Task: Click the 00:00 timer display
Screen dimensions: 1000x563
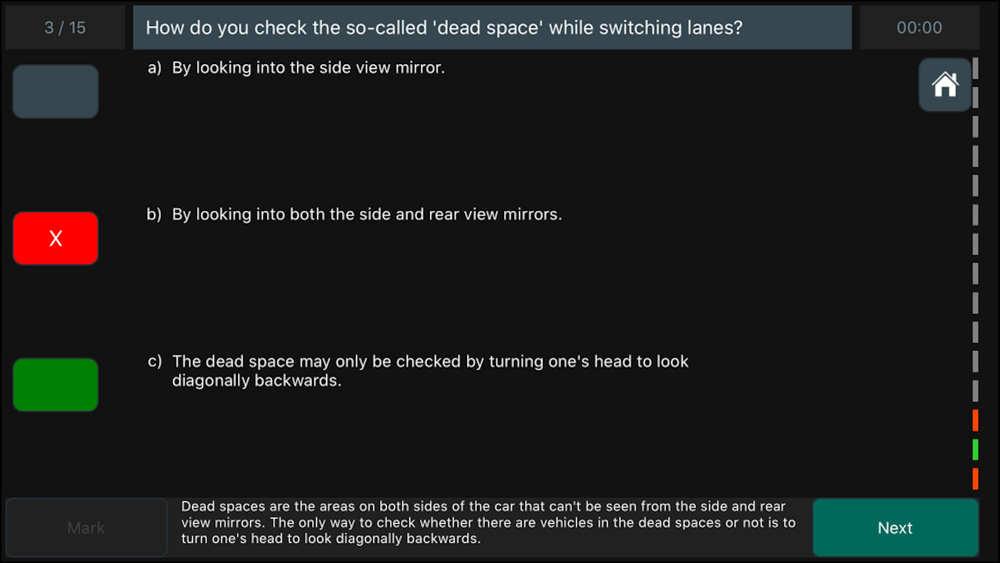Action: [x=919, y=27]
